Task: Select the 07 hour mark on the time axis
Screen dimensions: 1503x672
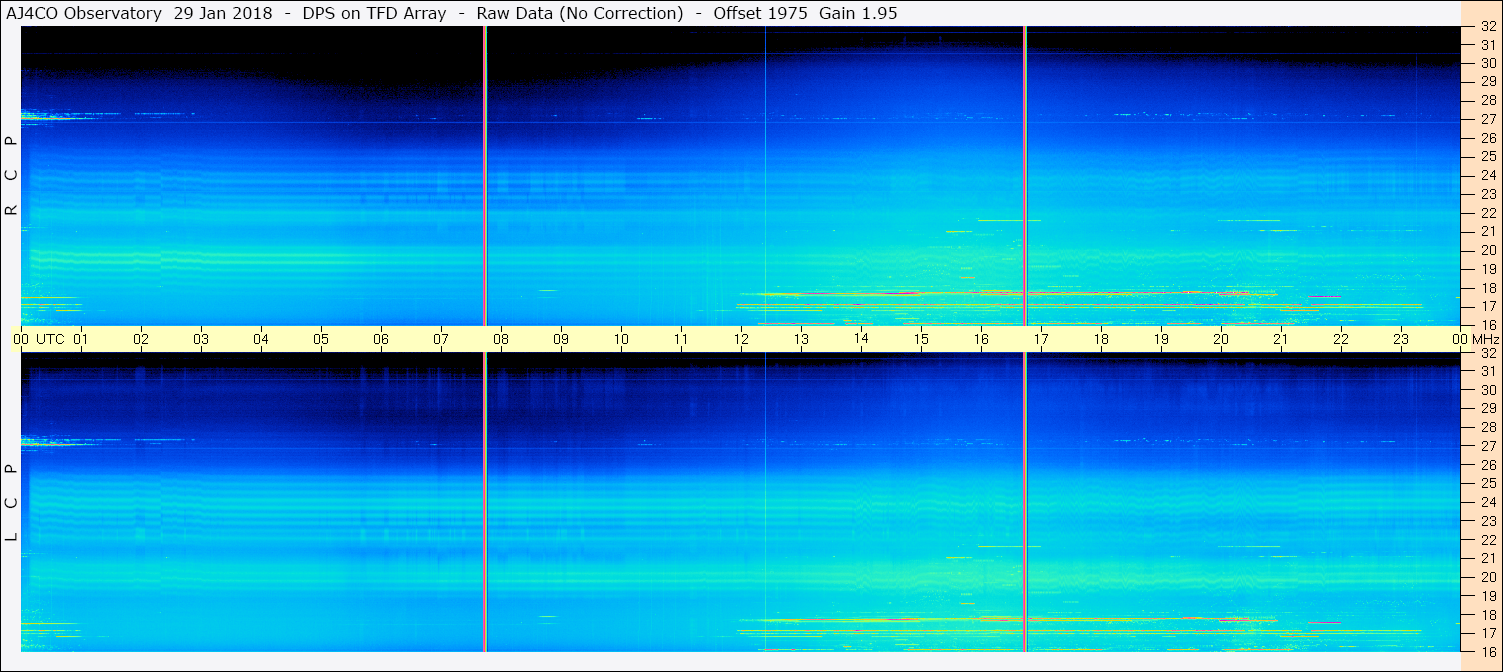Action: coord(441,339)
